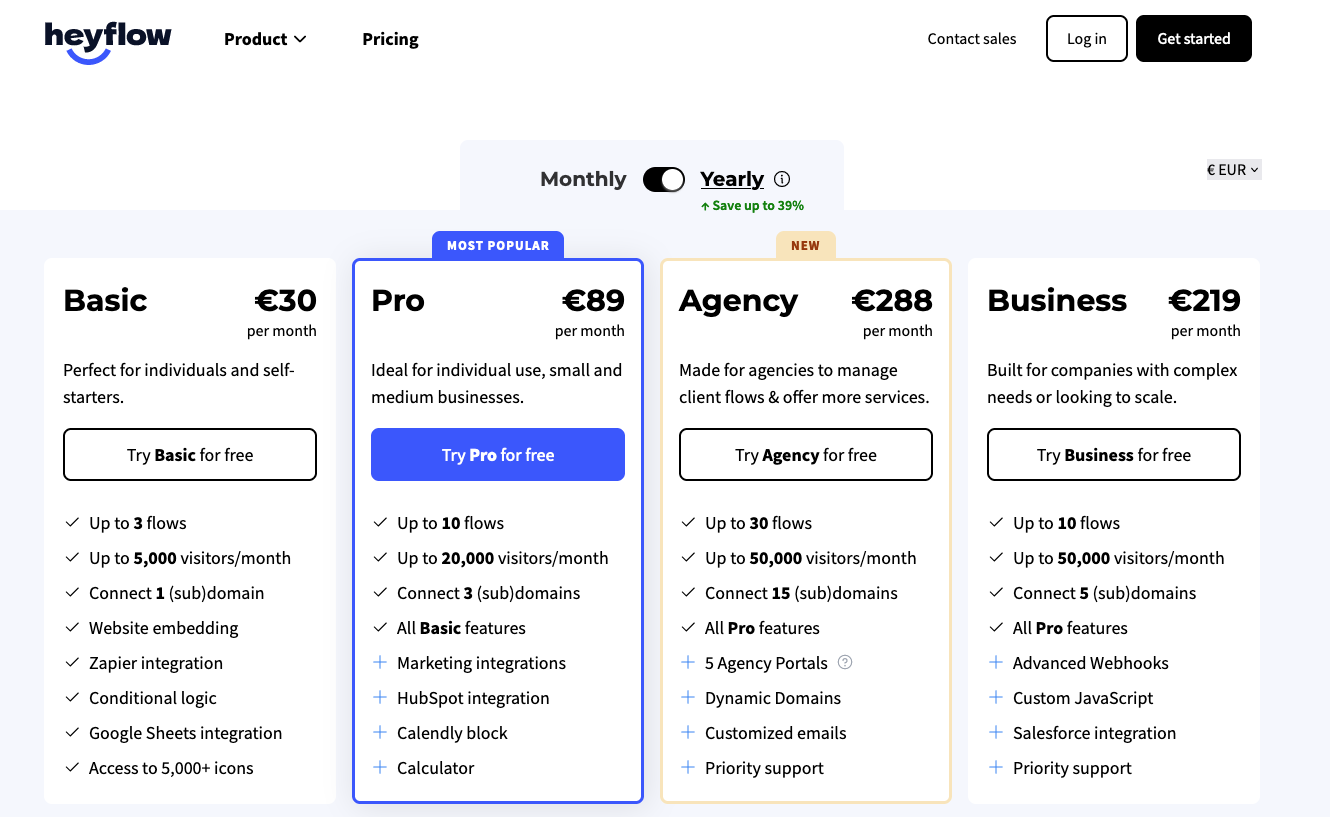Click the plus icon beside Salesforce integration
Image resolution: width=1330 pixels, height=817 pixels.
pyautogui.click(x=996, y=732)
